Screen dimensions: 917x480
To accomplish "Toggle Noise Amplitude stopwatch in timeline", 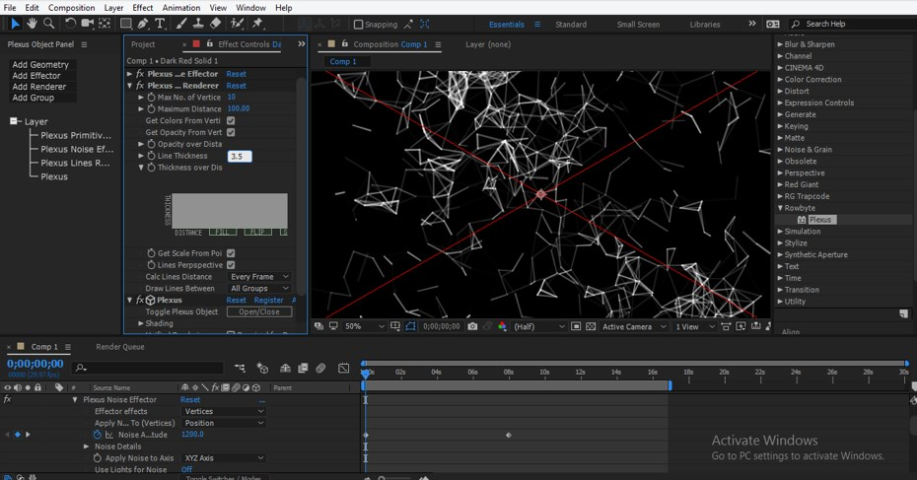I will (x=98, y=435).
